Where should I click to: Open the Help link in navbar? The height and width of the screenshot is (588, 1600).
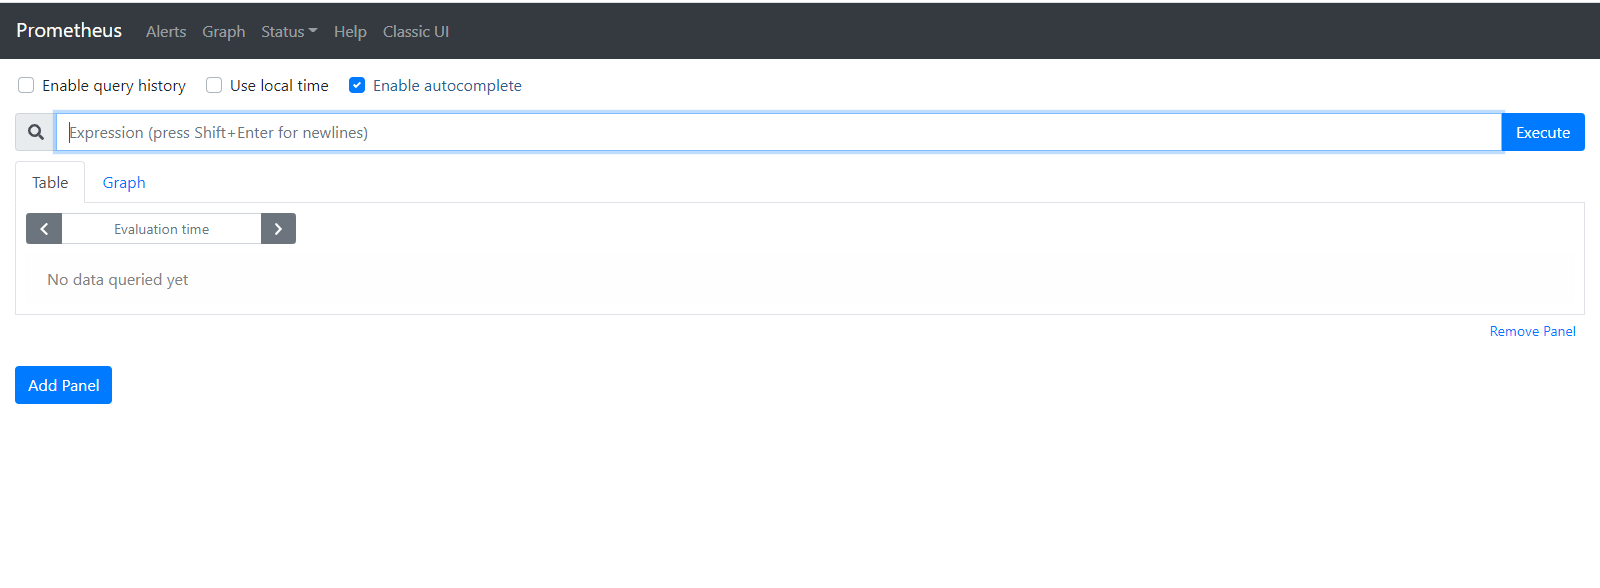tap(350, 32)
